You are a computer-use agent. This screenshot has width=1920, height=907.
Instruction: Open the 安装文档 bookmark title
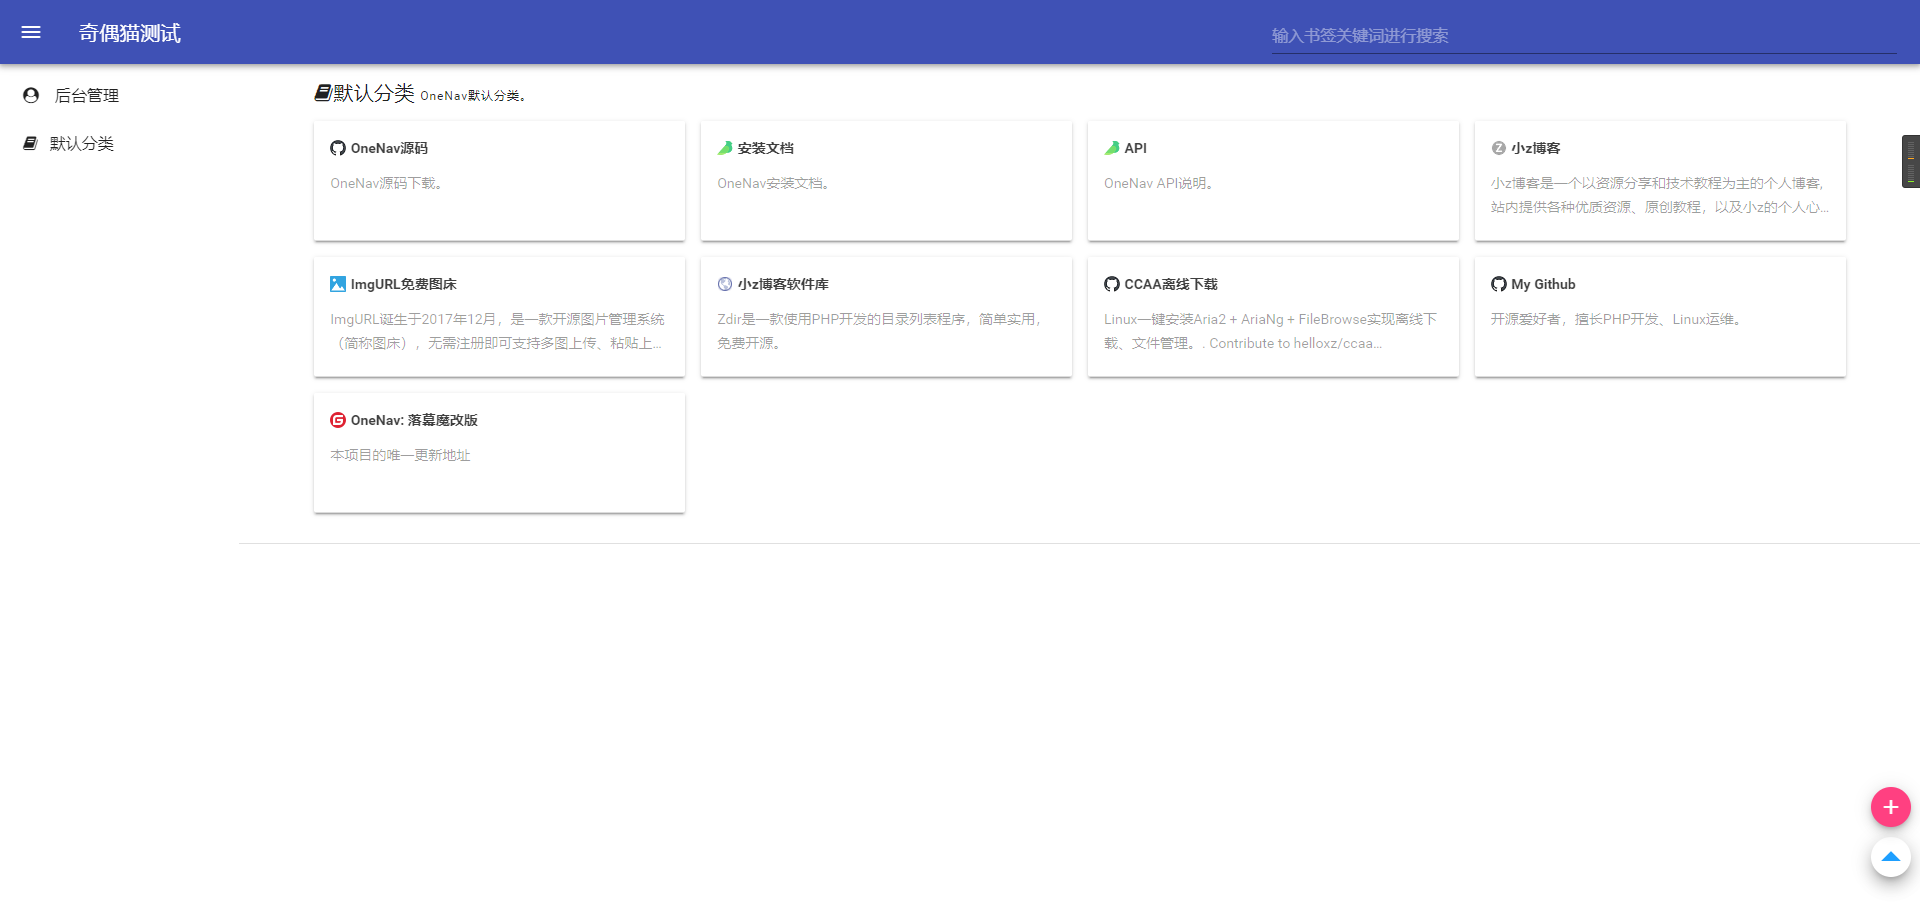[766, 148]
